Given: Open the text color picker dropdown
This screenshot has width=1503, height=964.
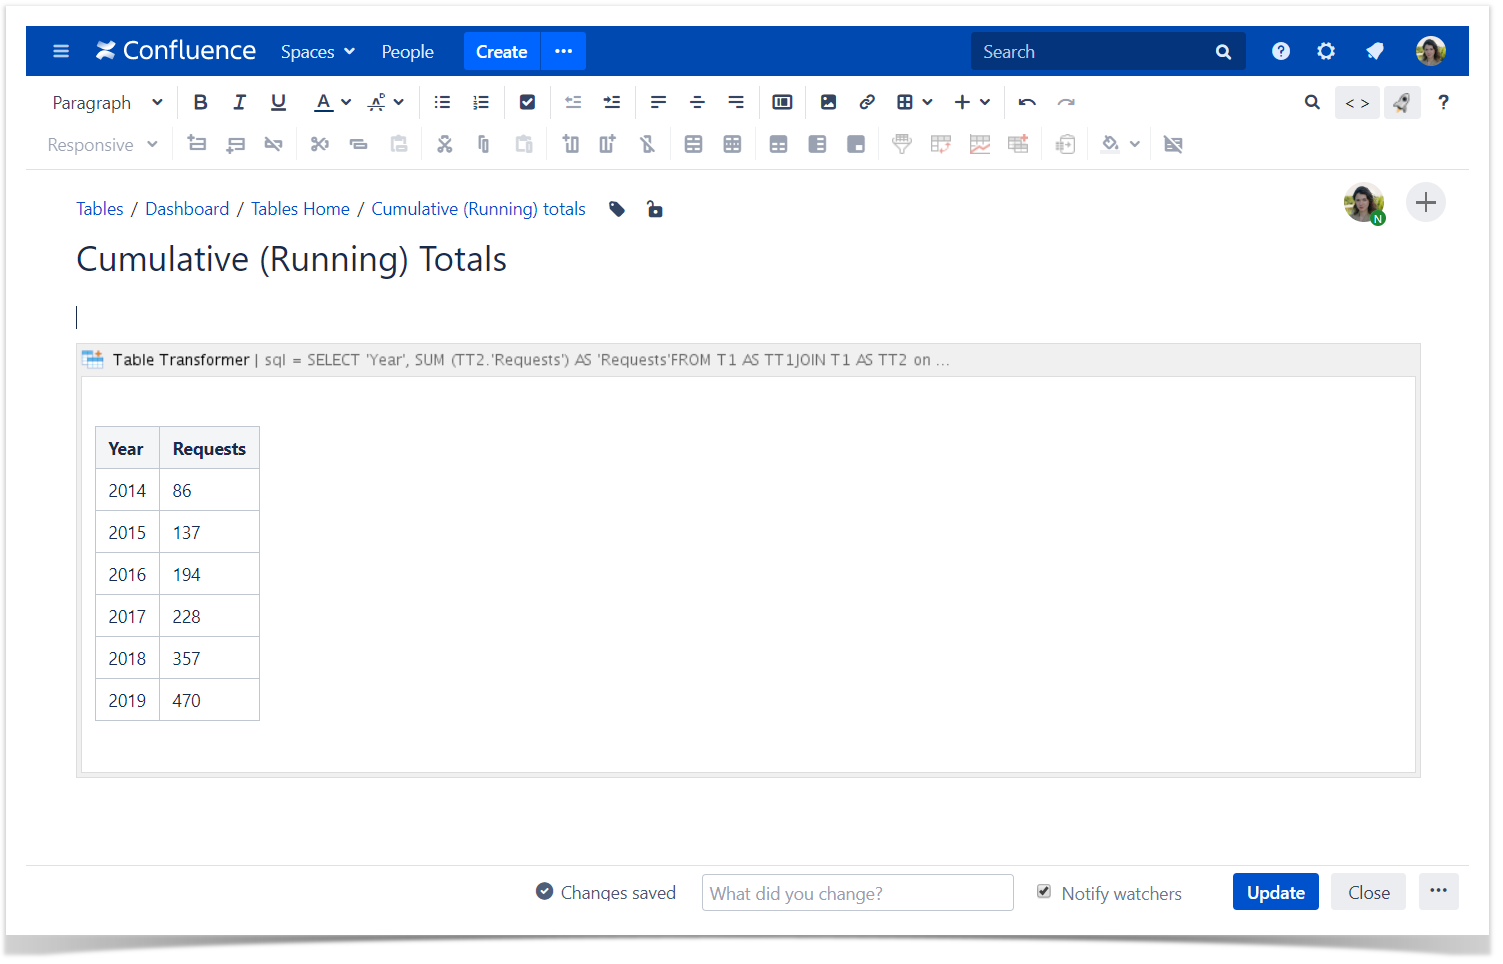Looking at the screenshot, I should [346, 102].
